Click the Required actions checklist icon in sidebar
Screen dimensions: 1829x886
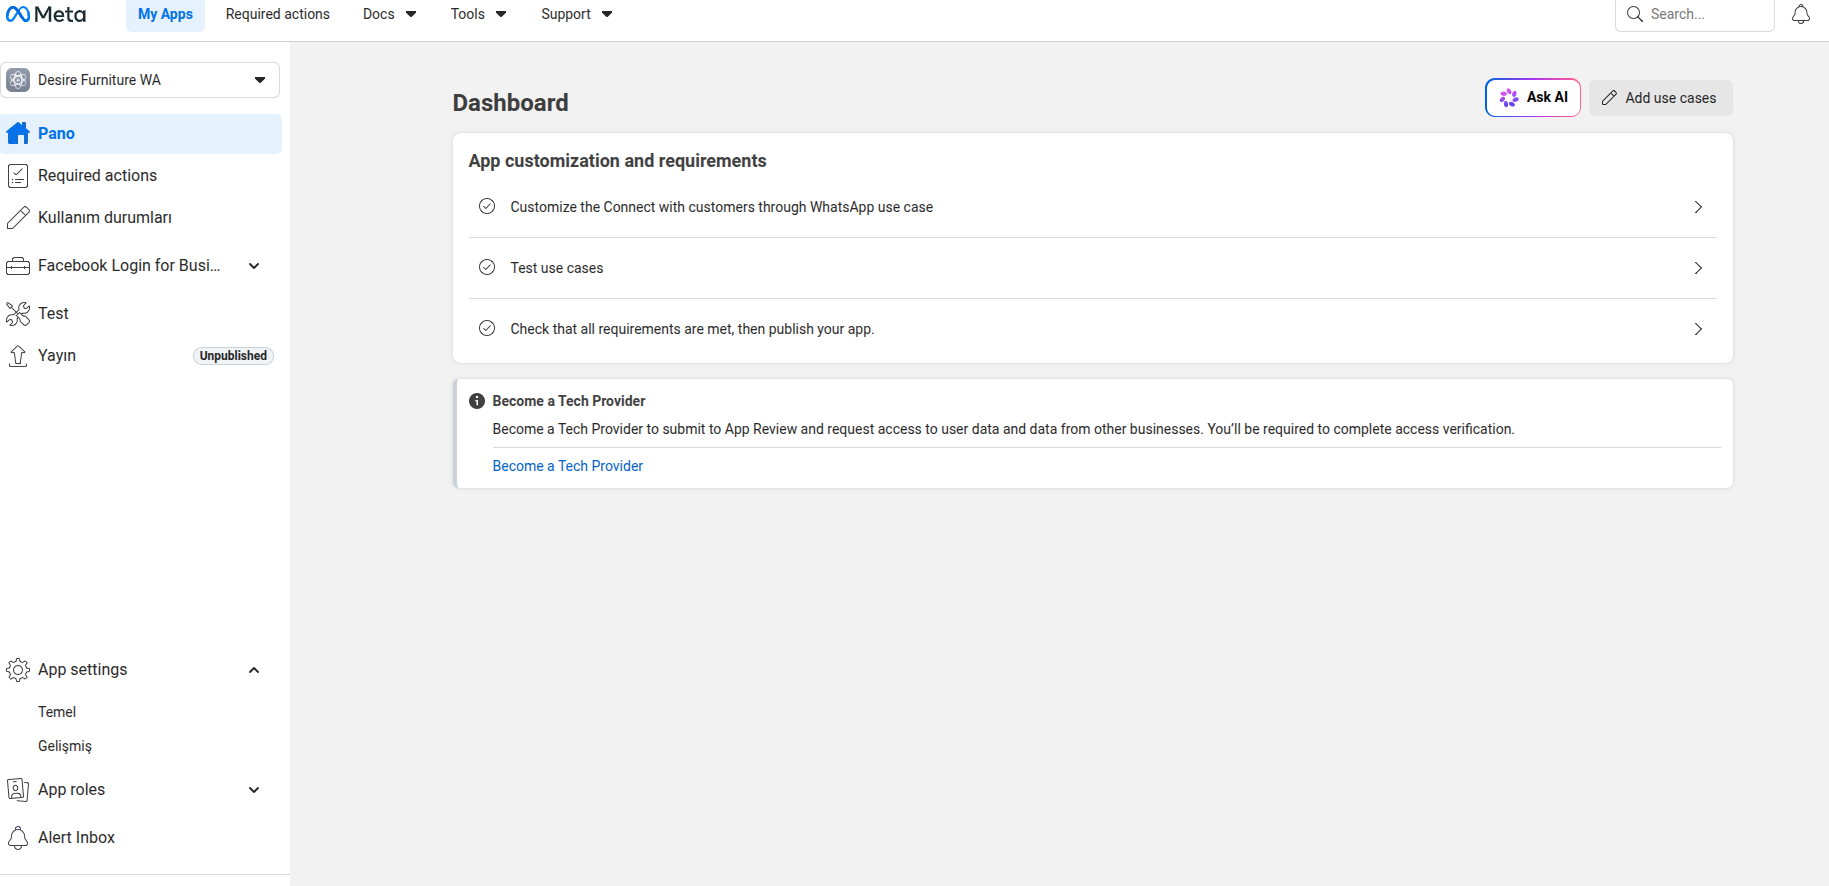pyautogui.click(x=18, y=176)
